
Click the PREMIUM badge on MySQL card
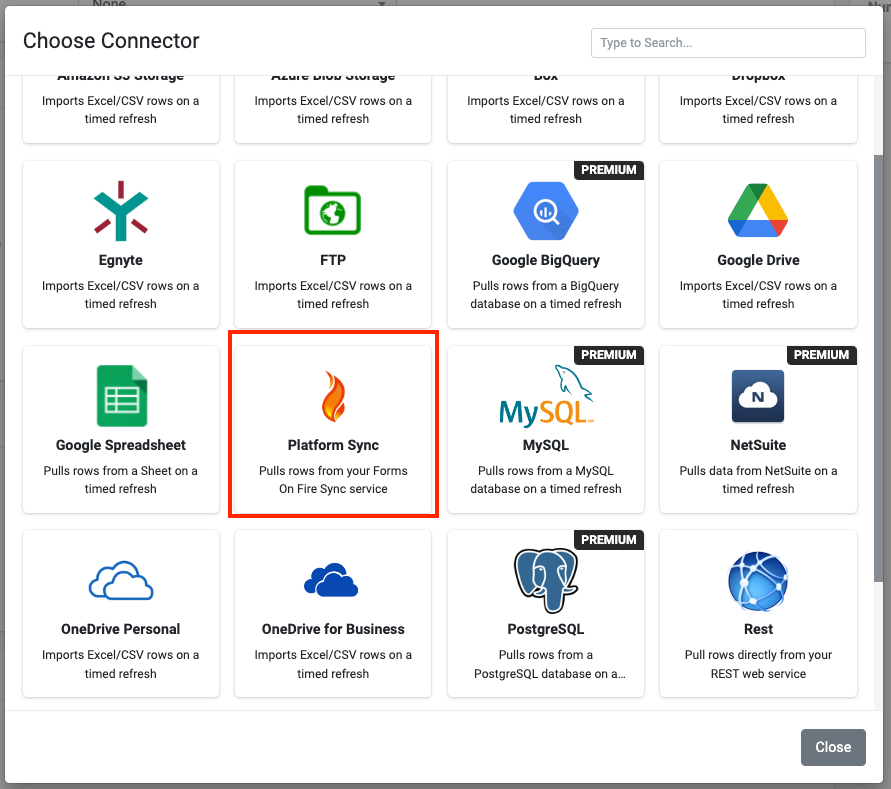click(609, 355)
